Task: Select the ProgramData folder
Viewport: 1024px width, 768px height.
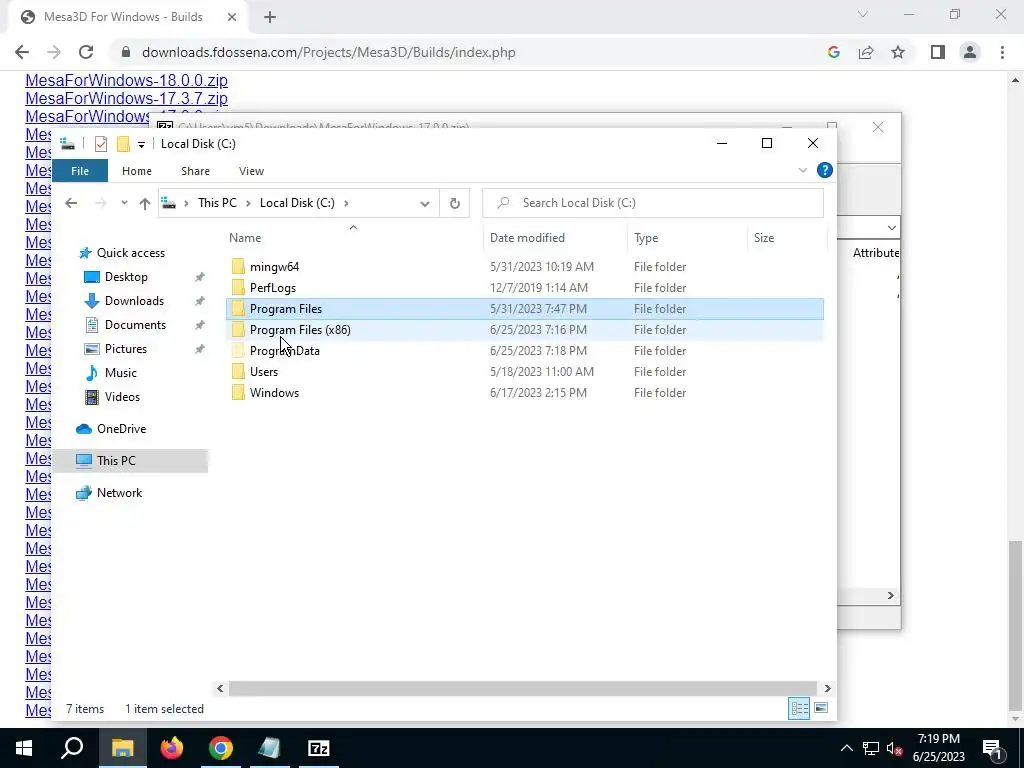Action: pos(285,351)
